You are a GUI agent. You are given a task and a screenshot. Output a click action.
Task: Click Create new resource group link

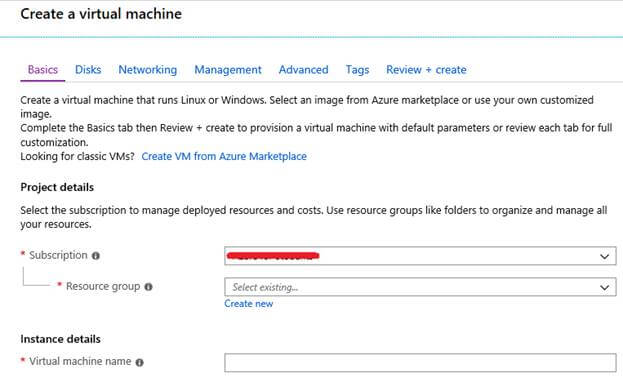[x=248, y=304]
